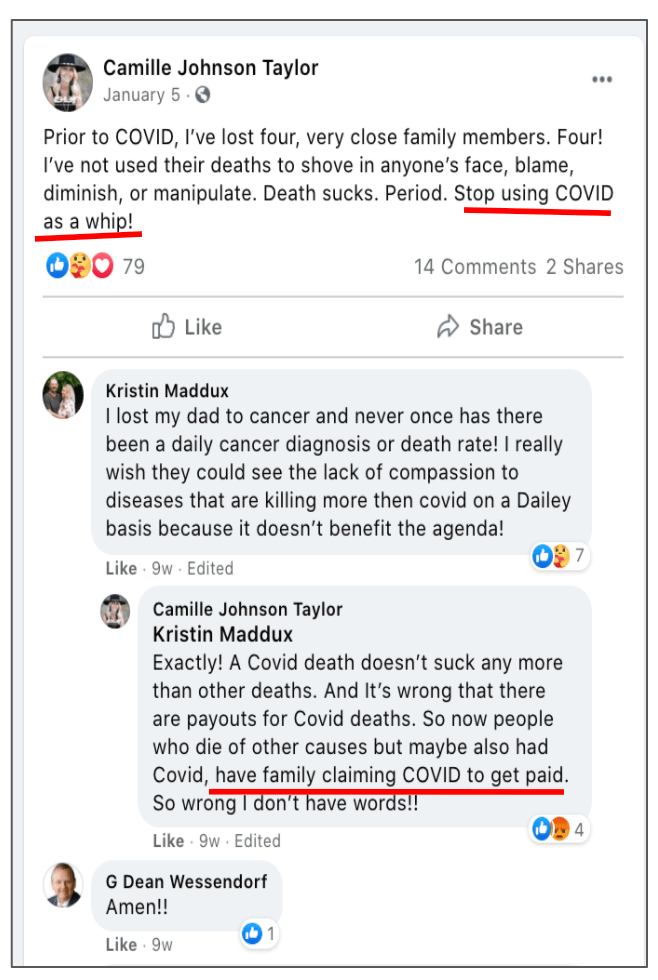Image resolution: width=658 pixels, height=980 pixels.
Task: Click Kristin Maddux commenter name link
Action: tap(166, 391)
